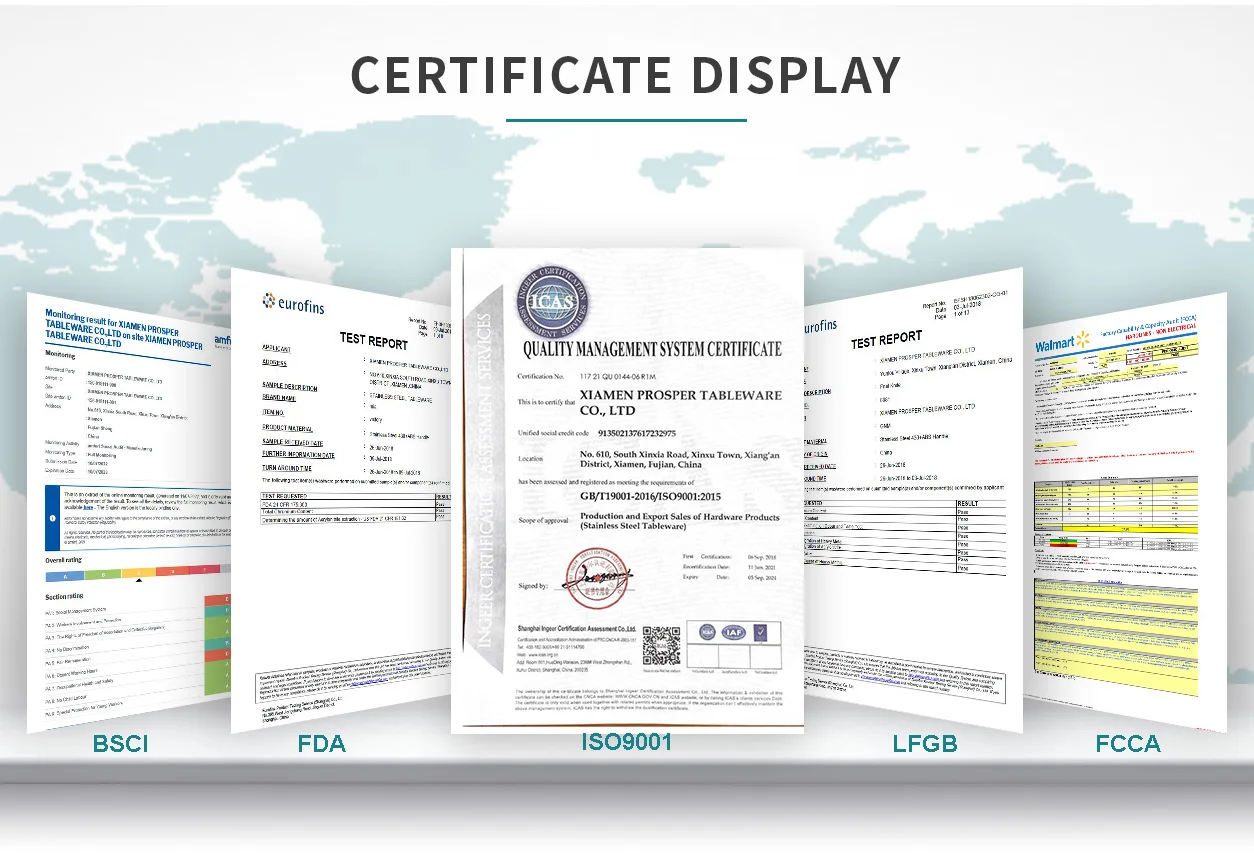This screenshot has width=1254, height=861.
Task: Click TEST REPORT title on LFGB document
Action: 886,340
